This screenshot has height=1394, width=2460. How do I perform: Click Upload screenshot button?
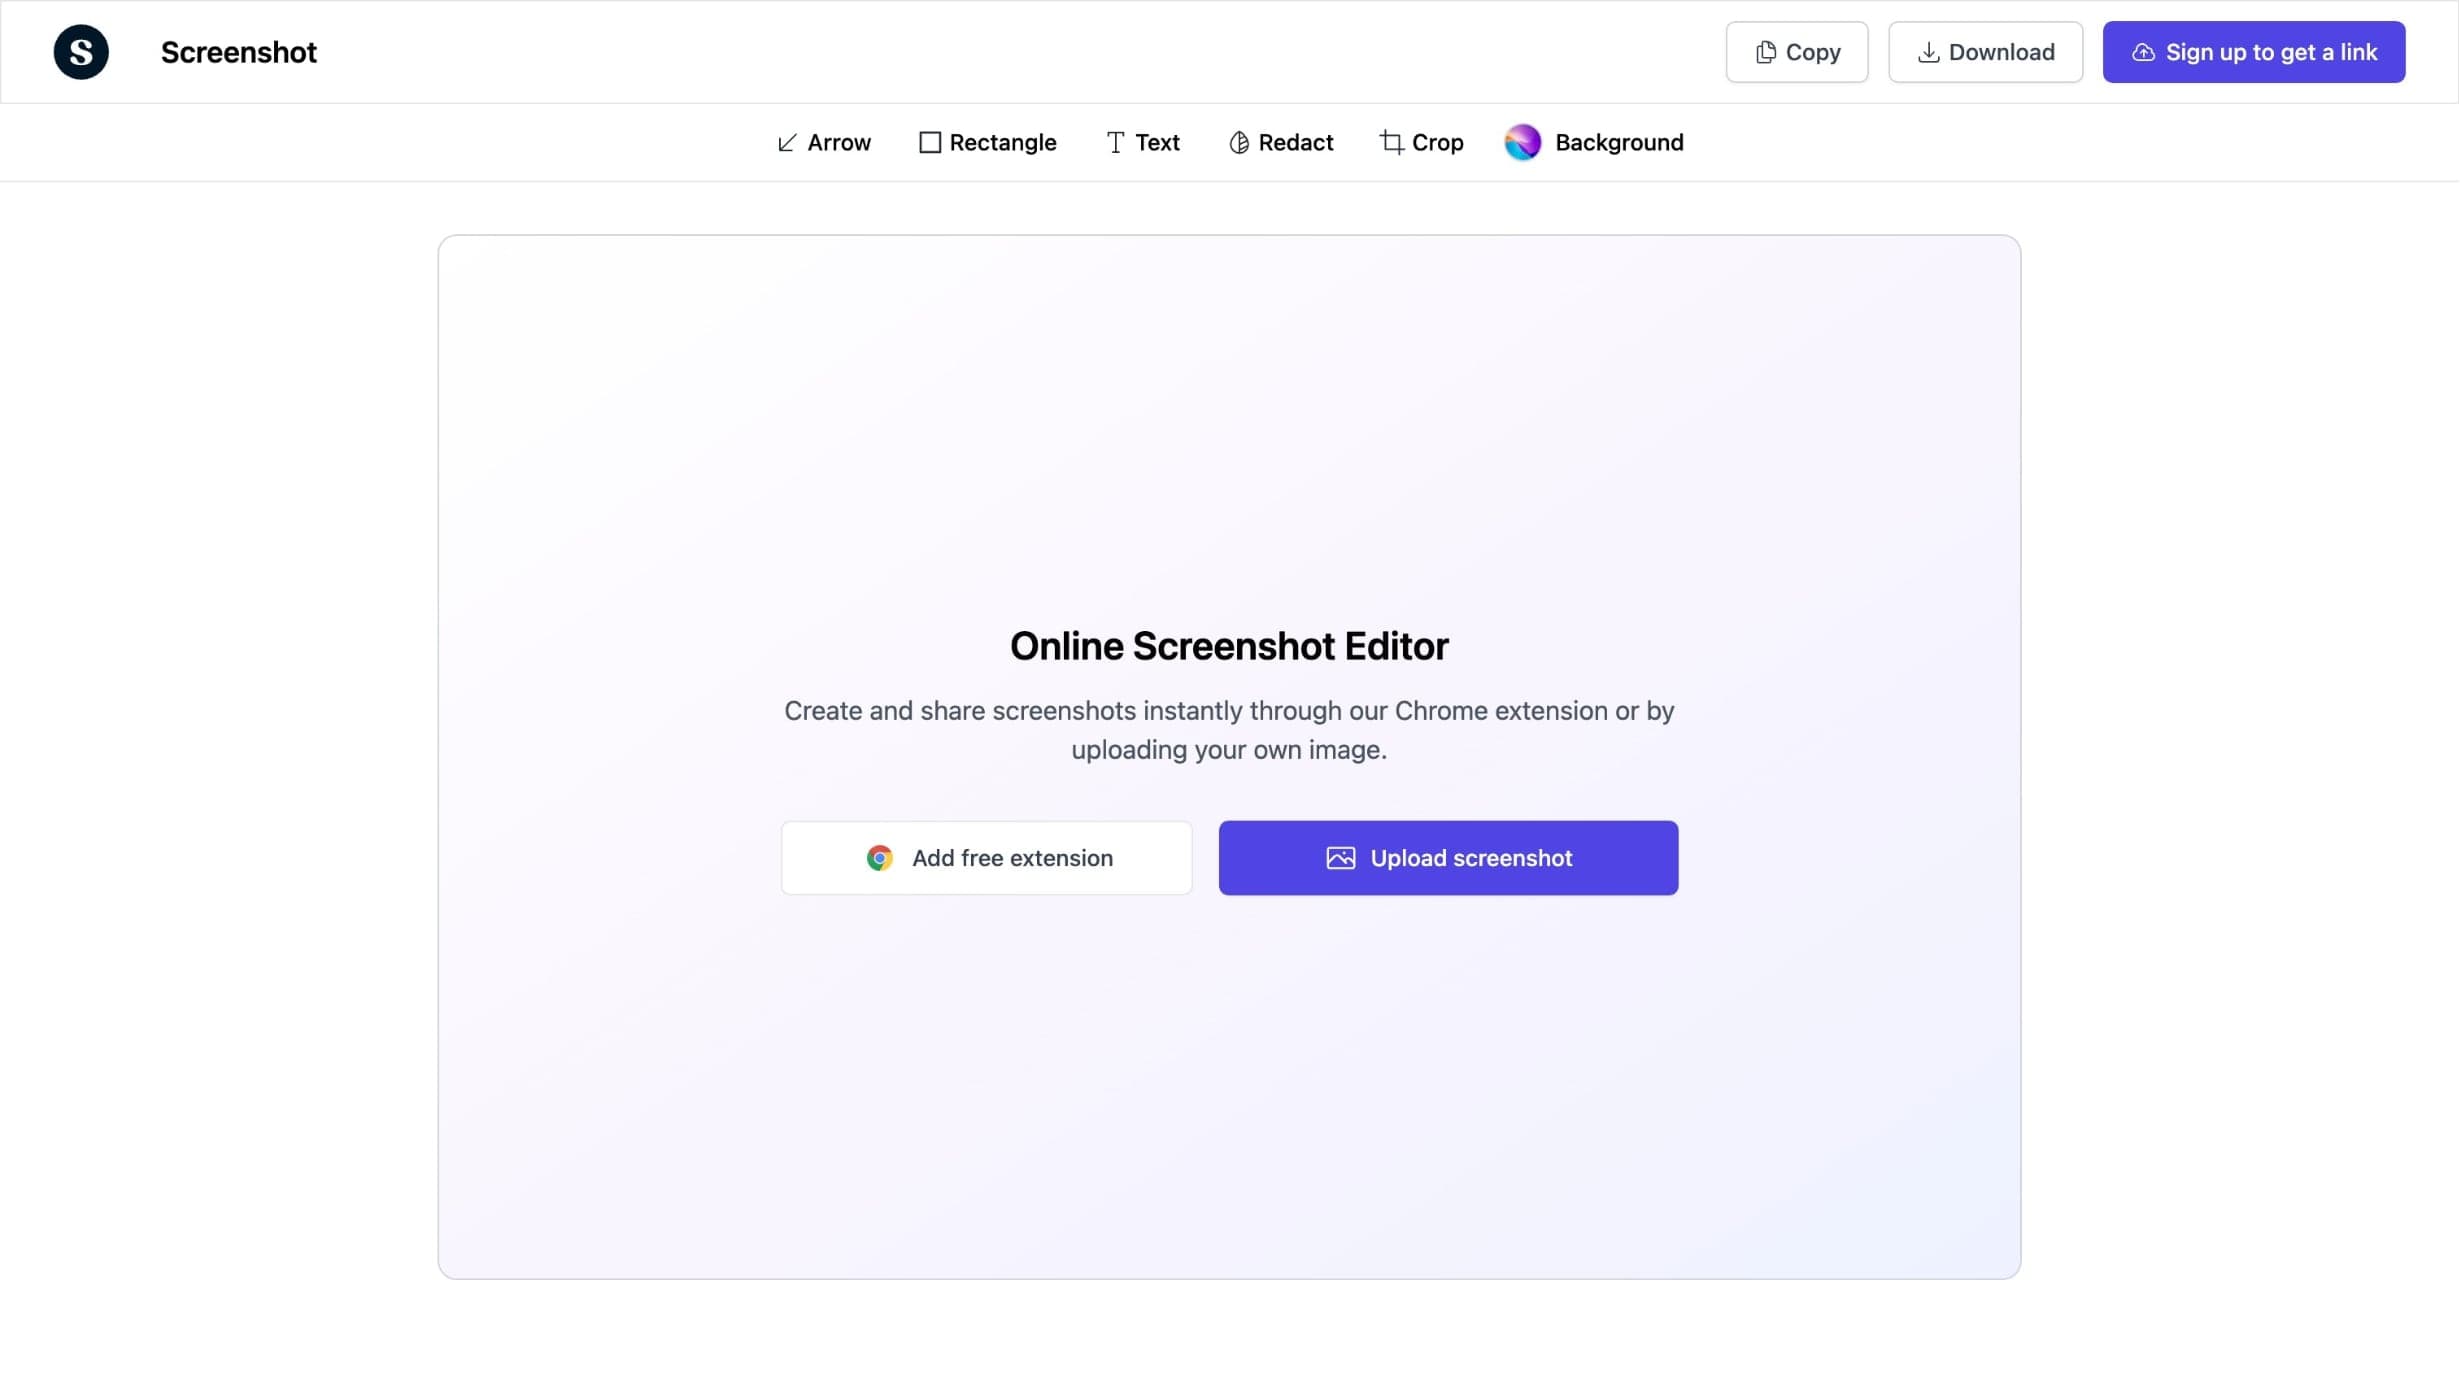click(x=1448, y=857)
